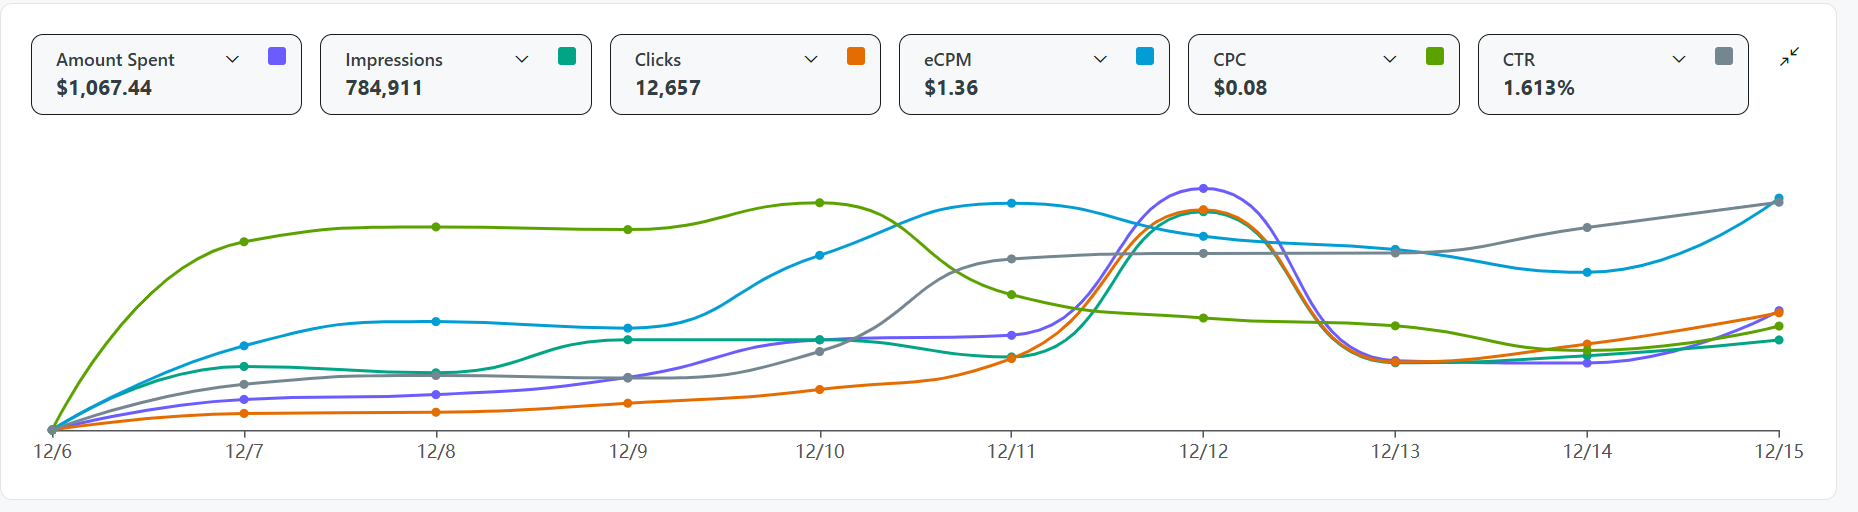Click the 12/9 date label on axis
Image resolution: width=1858 pixels, height=512 pixels.
[628, 451]
